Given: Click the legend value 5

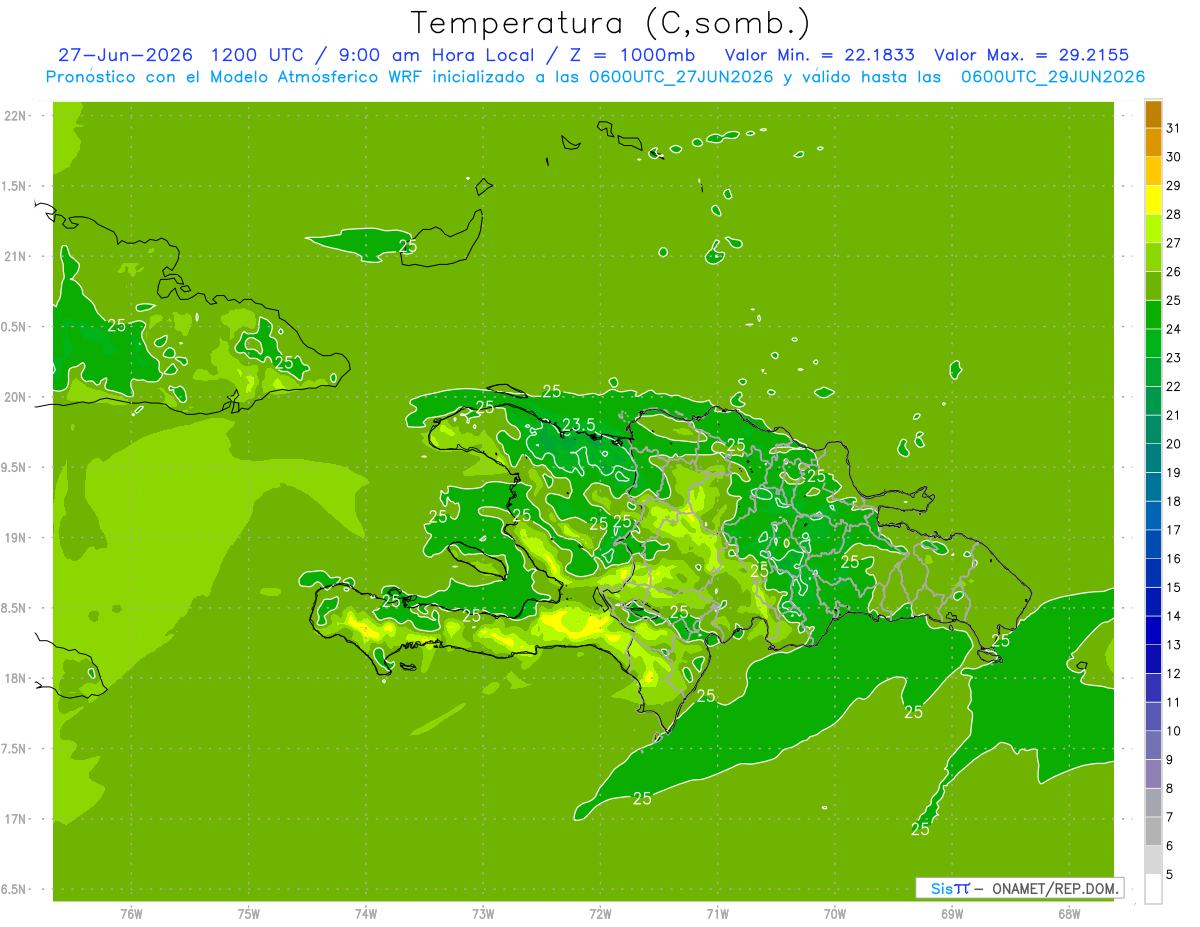Looking at the screenshot, I should pyautogui.click(x=1170, y=875).
